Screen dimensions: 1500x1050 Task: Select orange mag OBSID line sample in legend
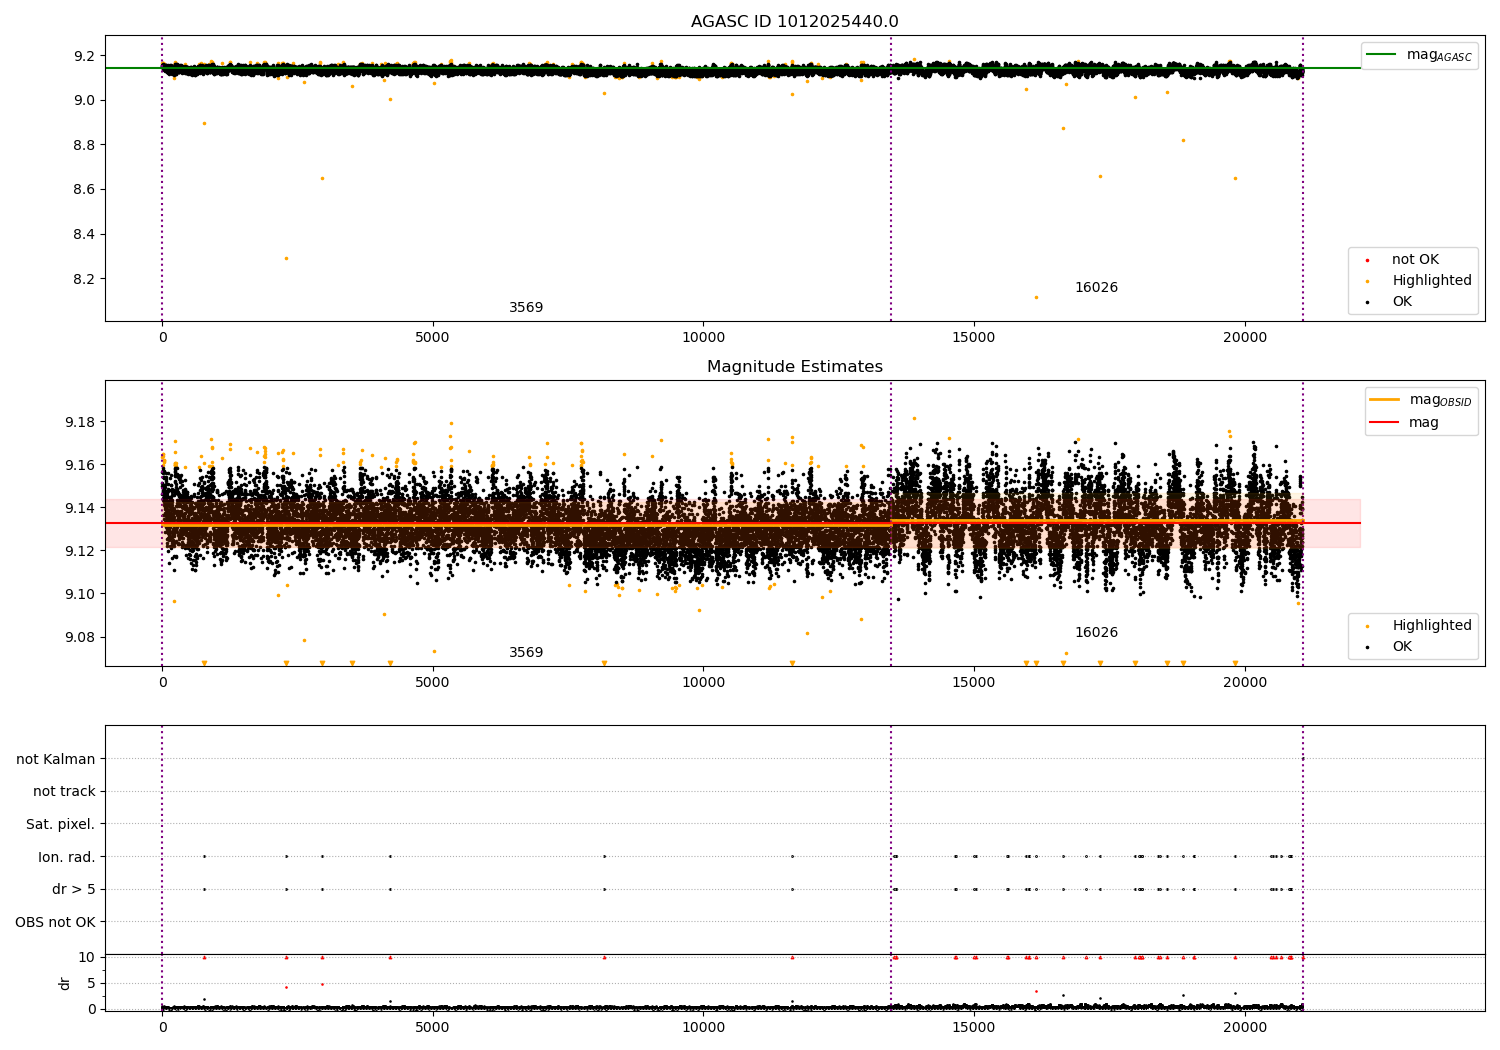[x=1385, y=400]
